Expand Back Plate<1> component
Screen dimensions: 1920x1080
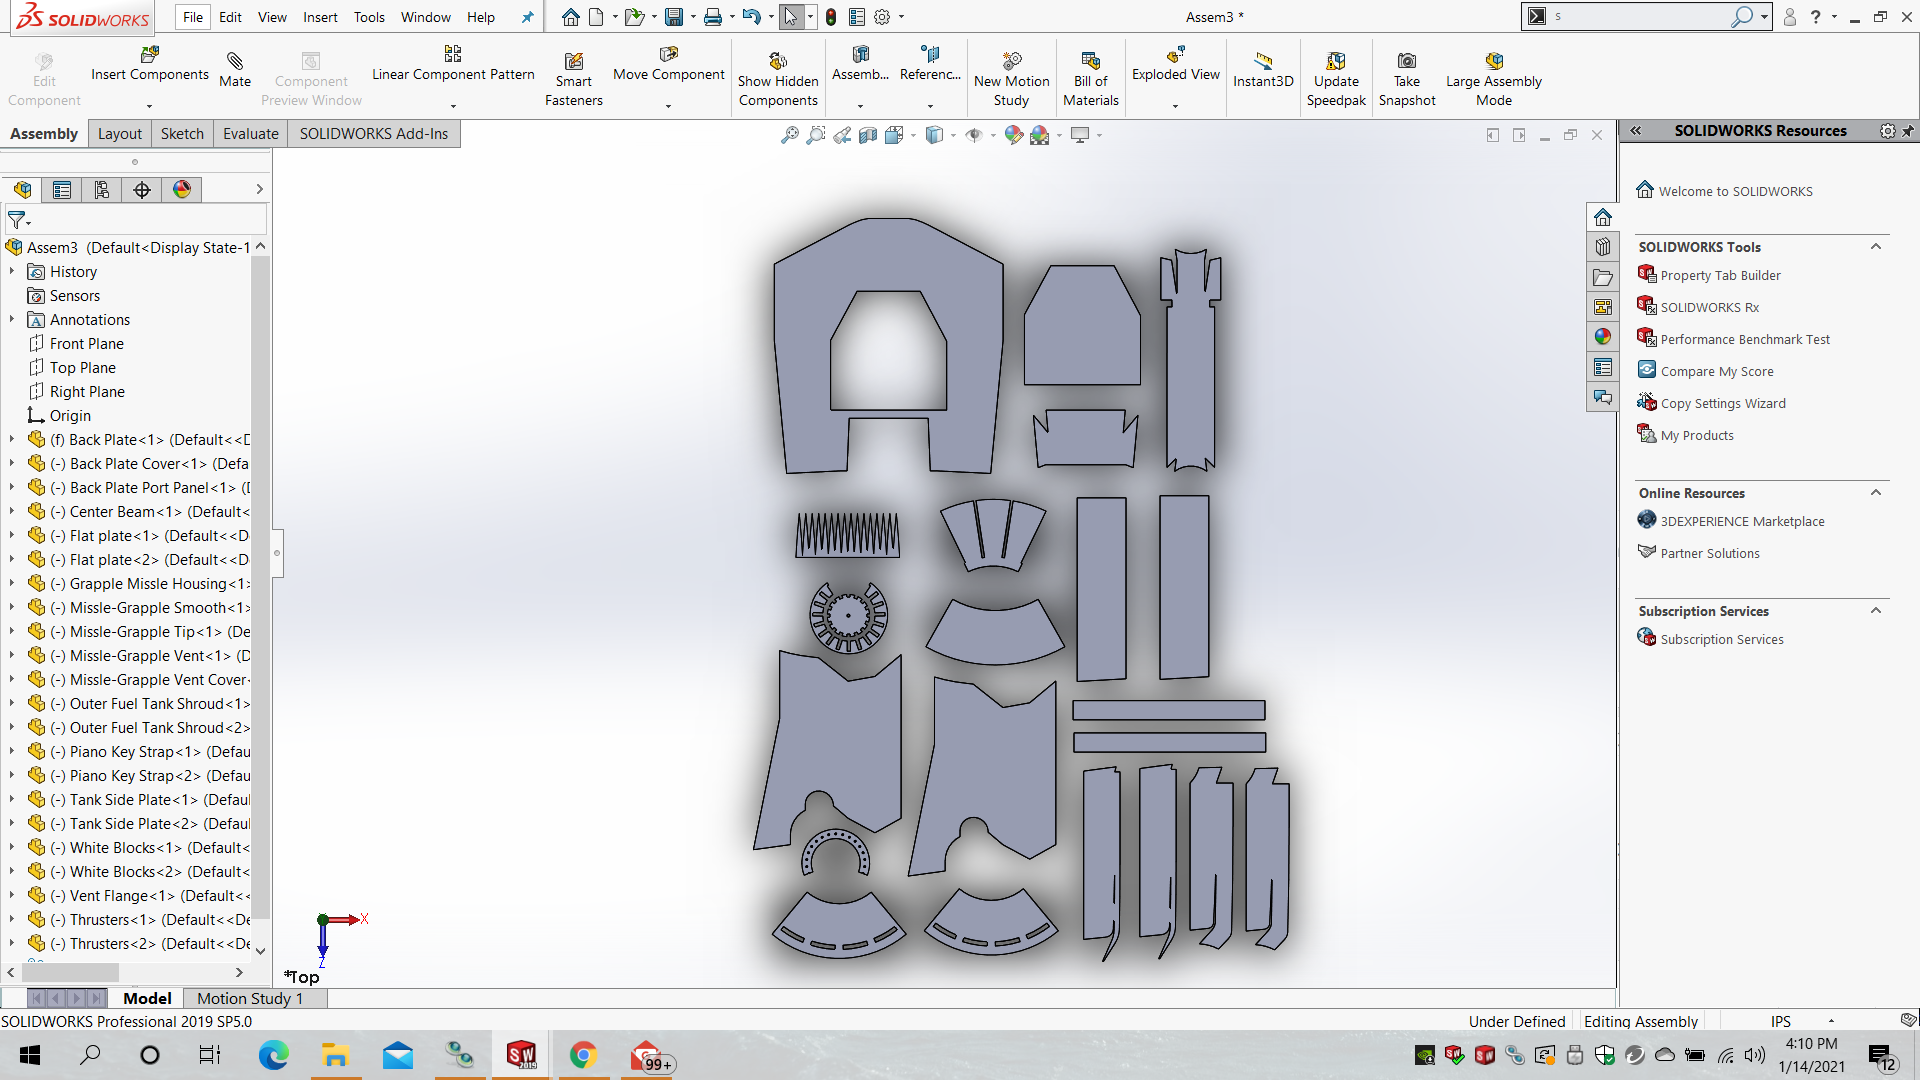(x=12, y=440)
